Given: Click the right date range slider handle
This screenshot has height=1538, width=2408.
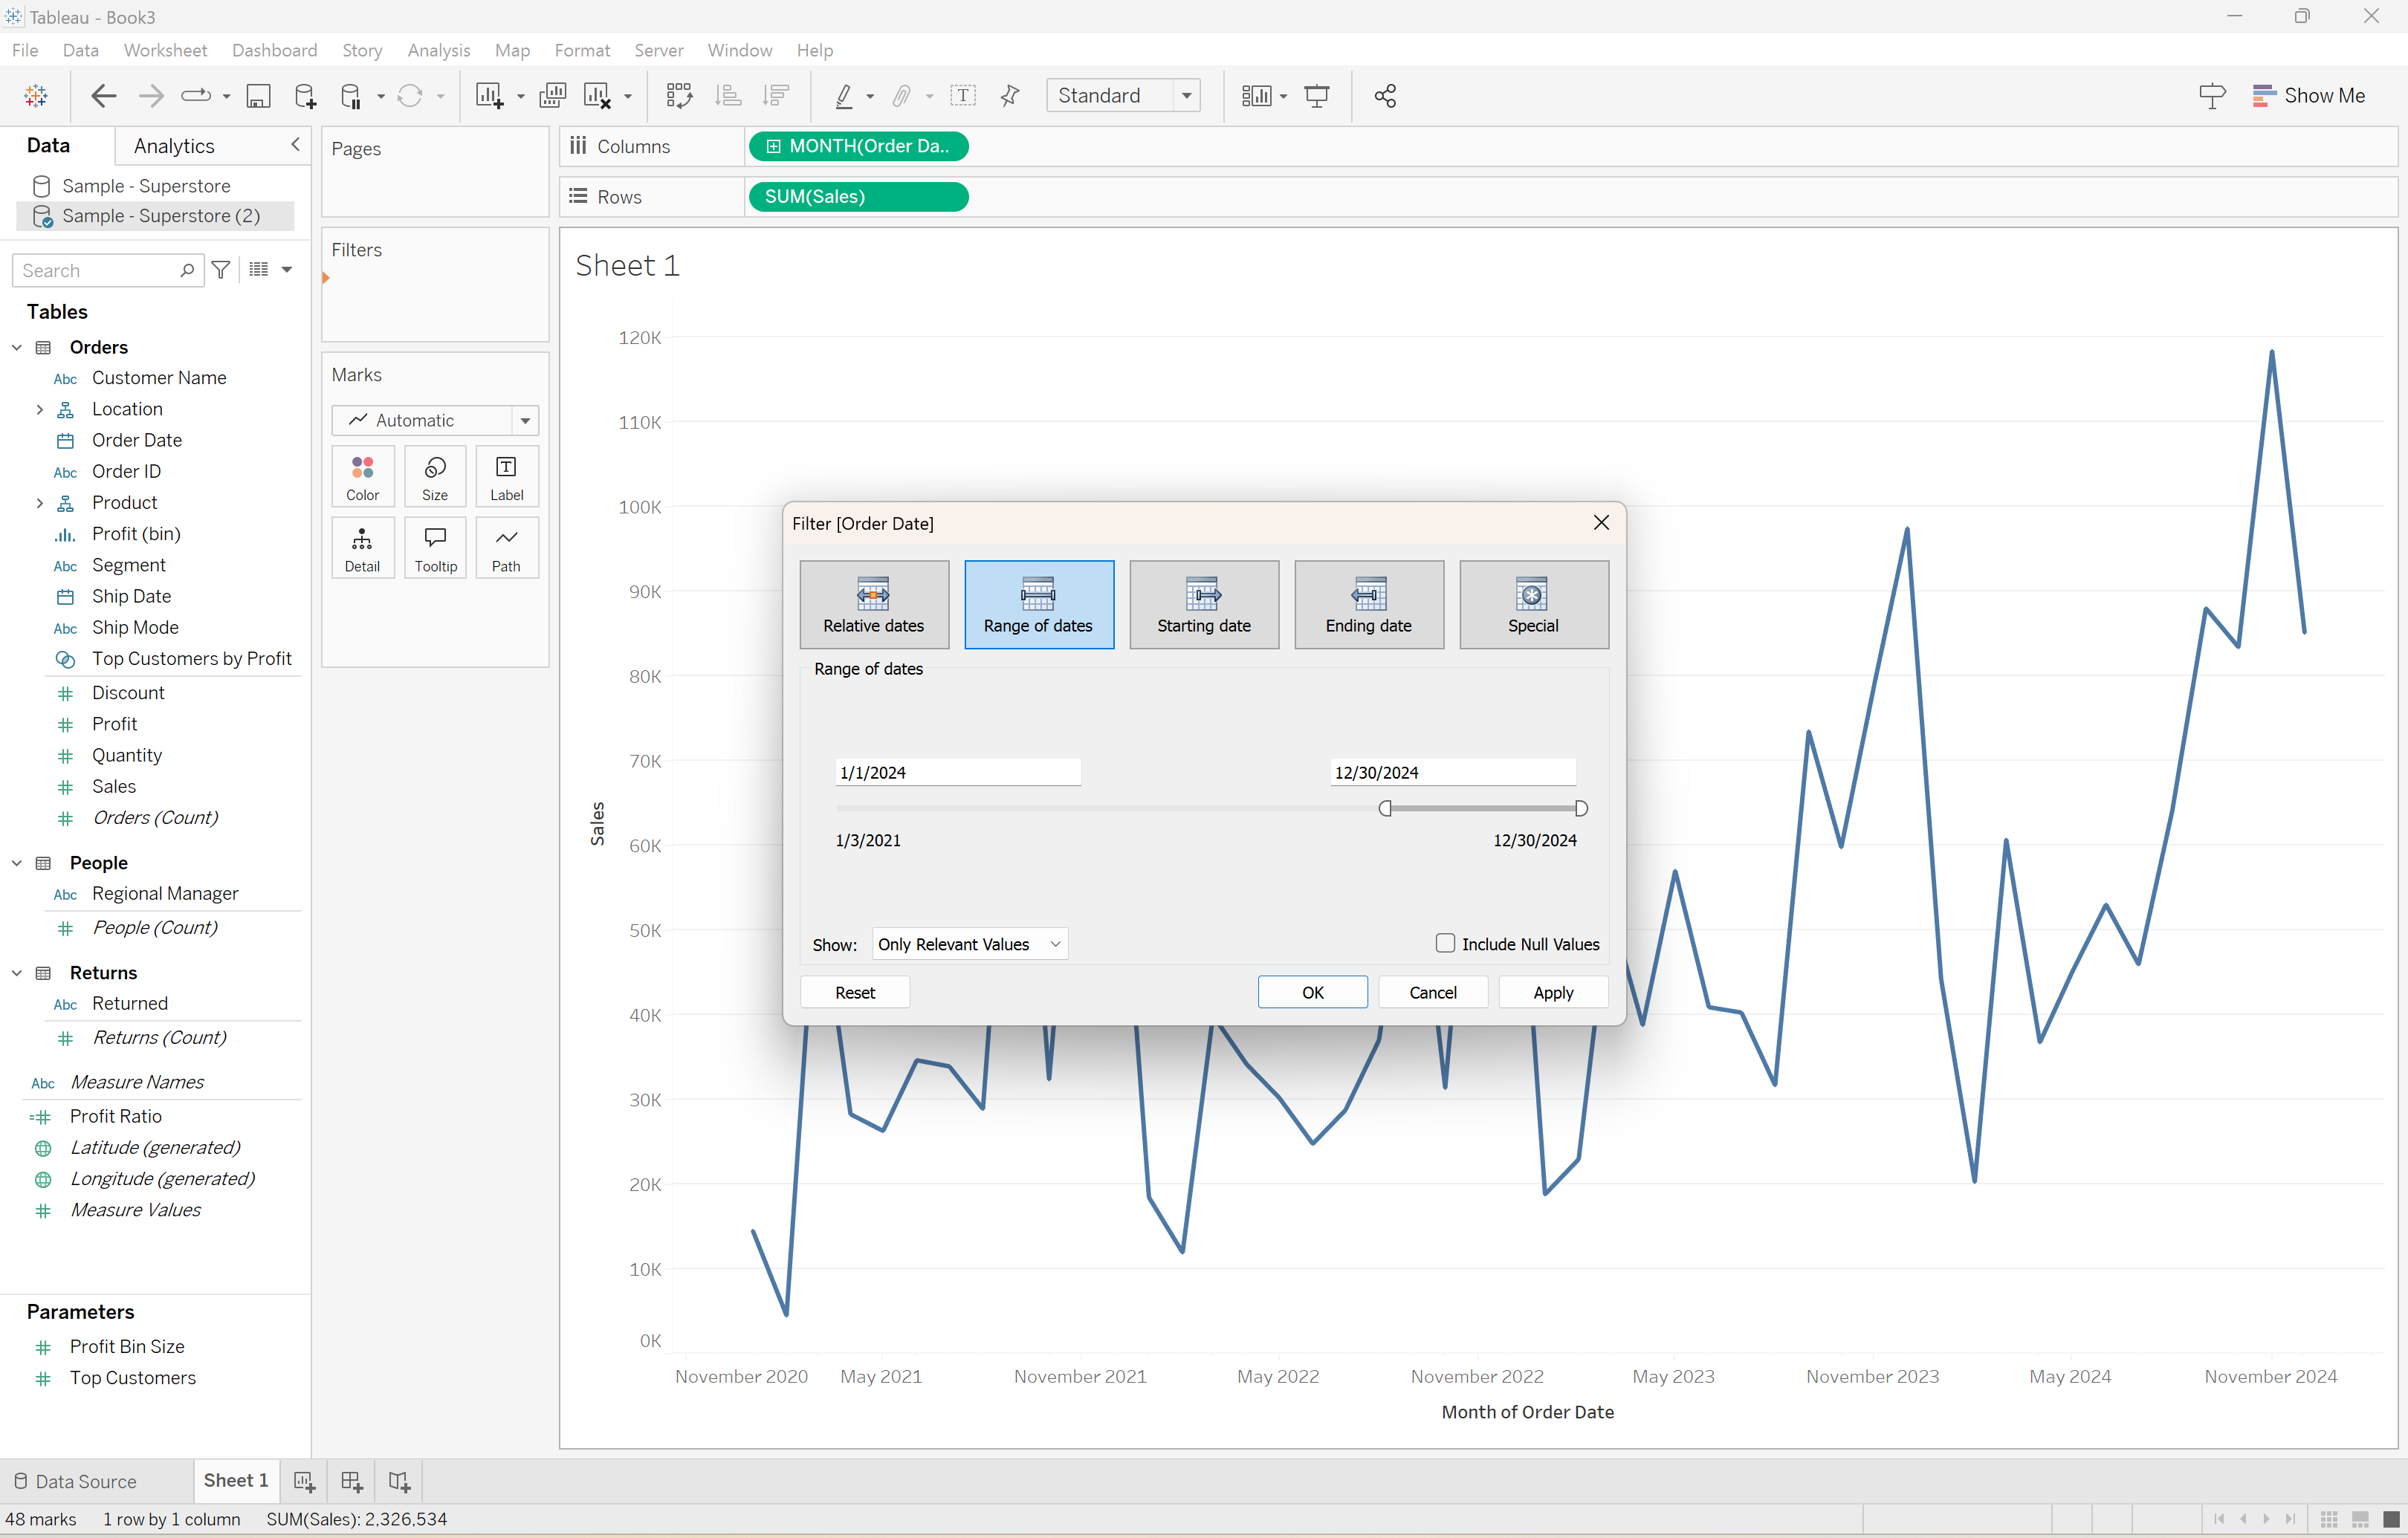Looking at the screenshot, I should click(1581, 808).
